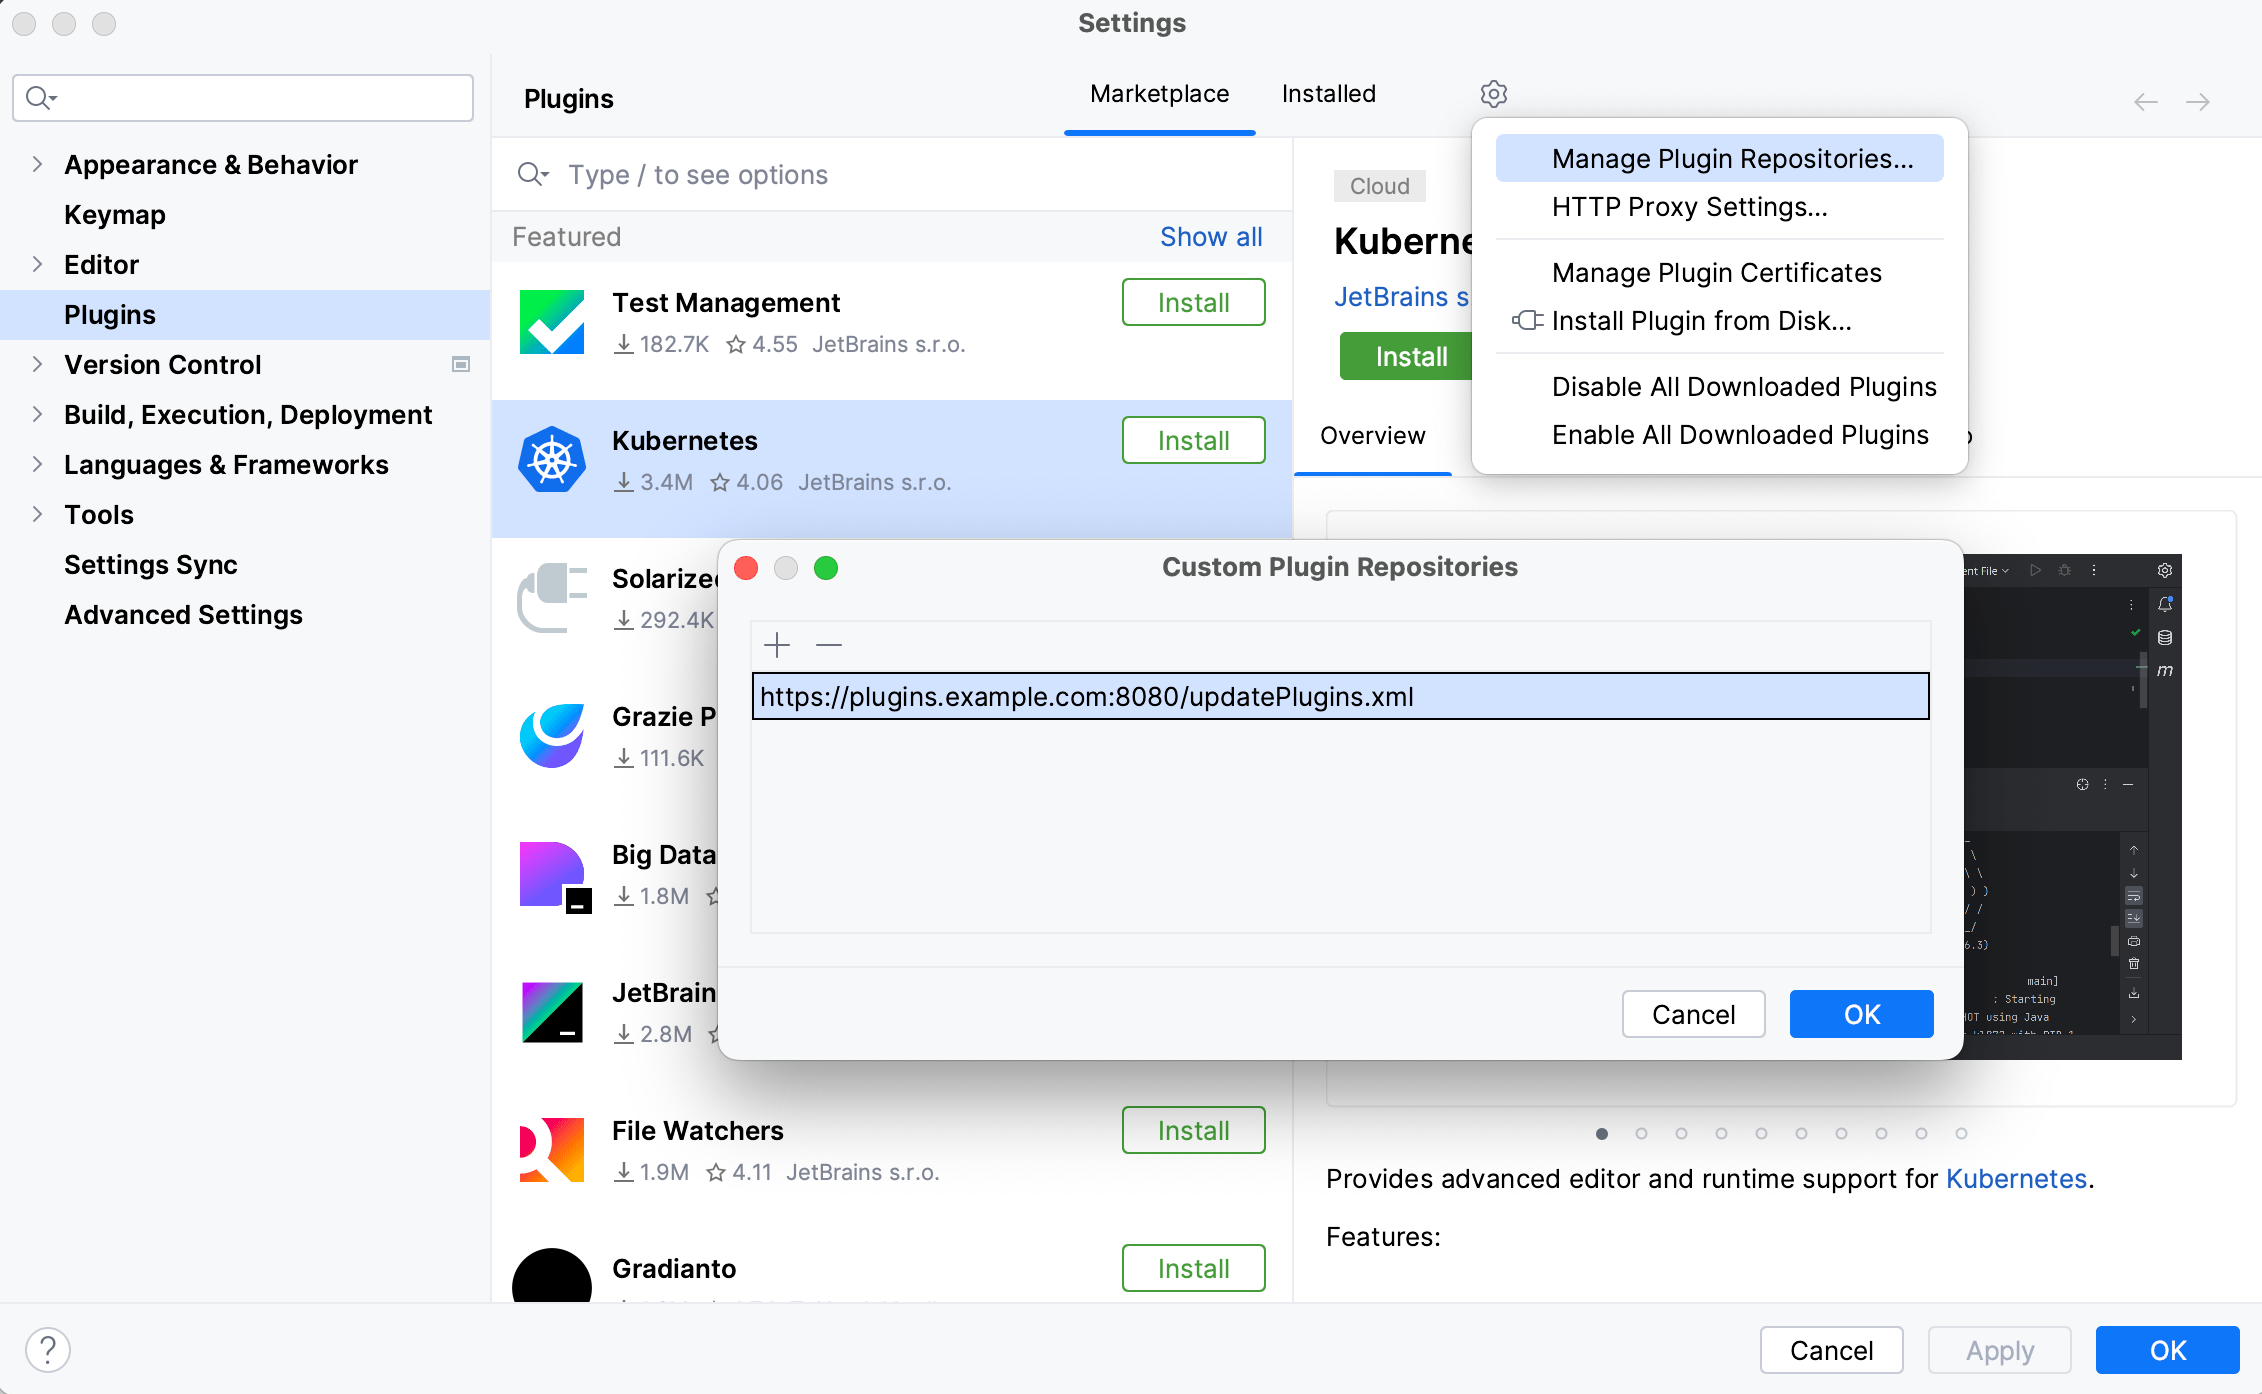
Task: Click the Test Management plugin icon
Action: tap(551, 321)
